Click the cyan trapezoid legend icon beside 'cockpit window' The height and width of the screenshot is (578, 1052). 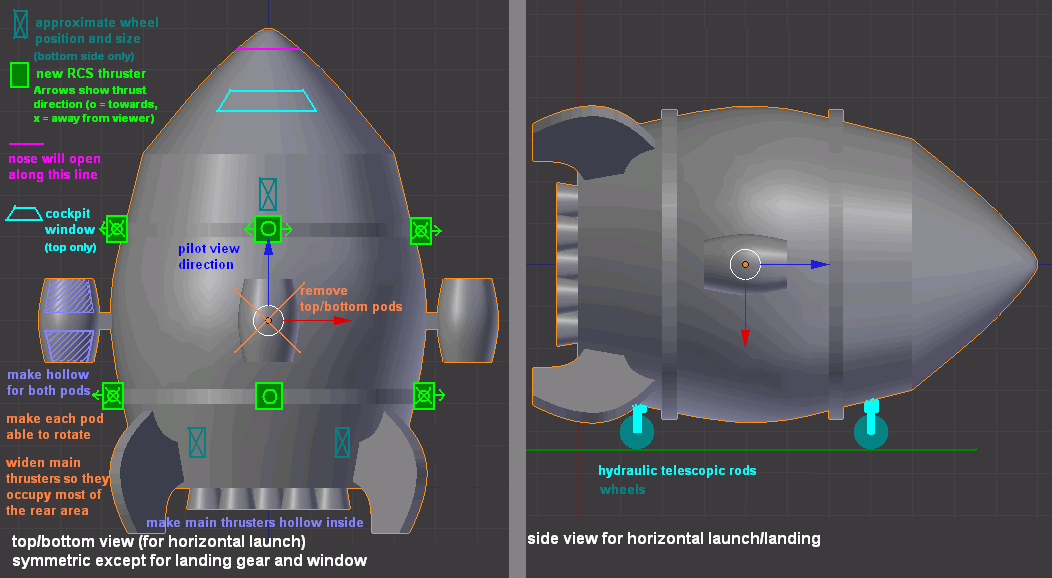23,214
